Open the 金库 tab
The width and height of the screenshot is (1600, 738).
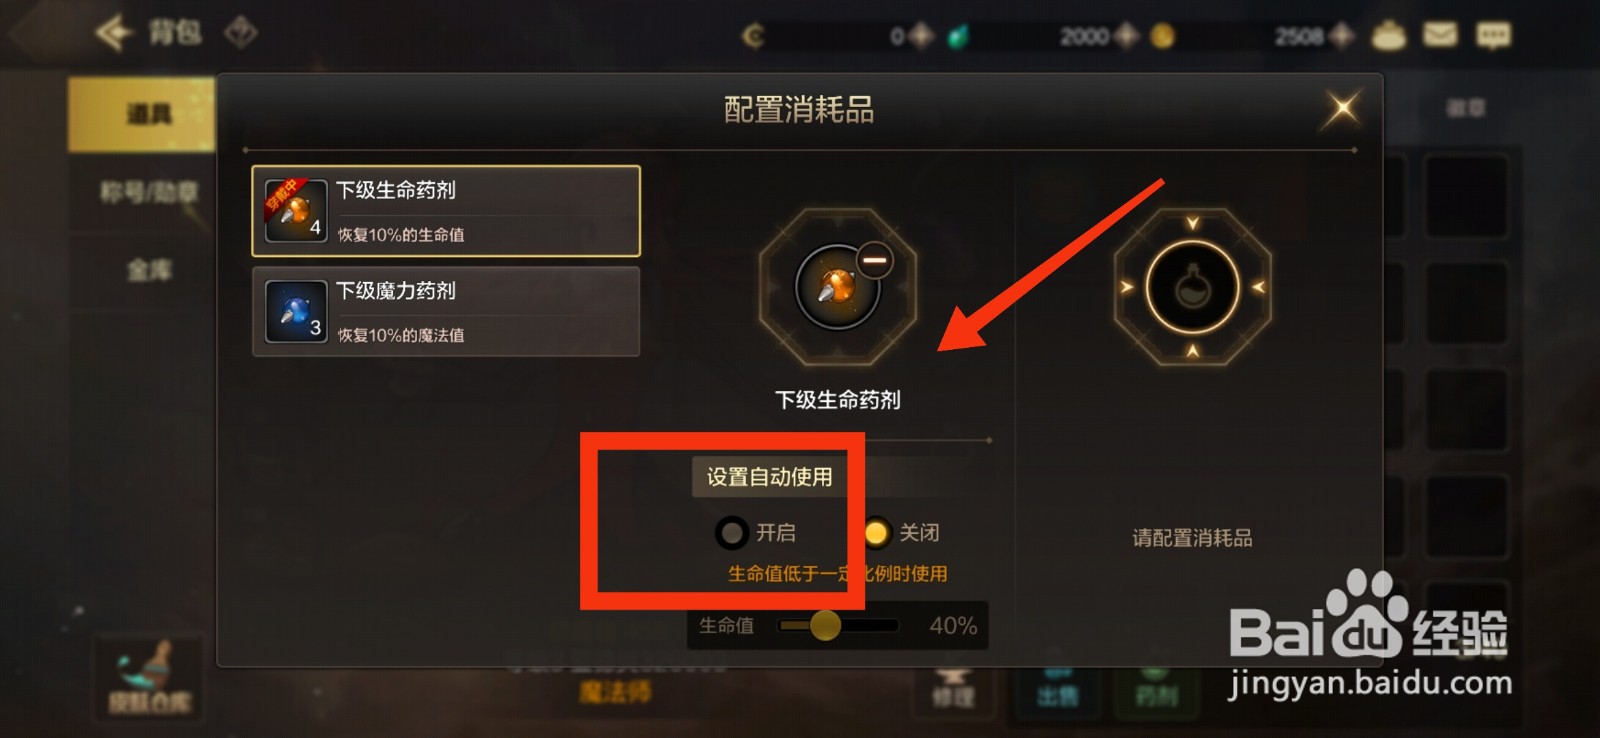tap(149, 270)
